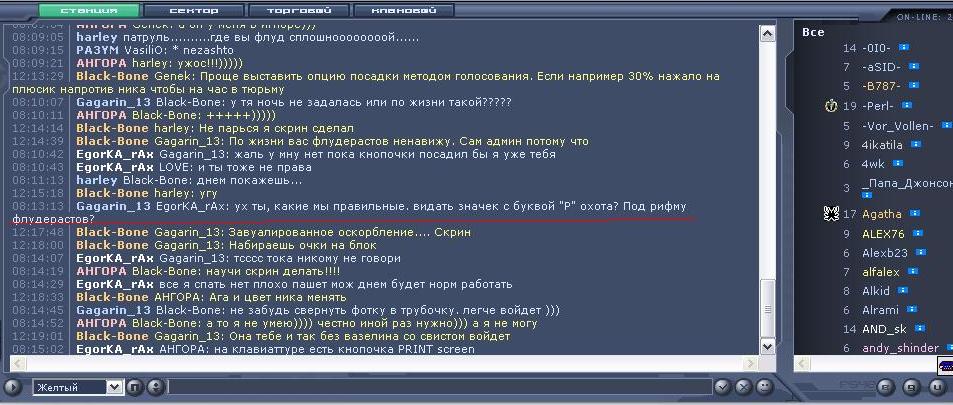953x405 pixels.
Task: Click the round button left of color dropdown
Action: click(13, 387)
